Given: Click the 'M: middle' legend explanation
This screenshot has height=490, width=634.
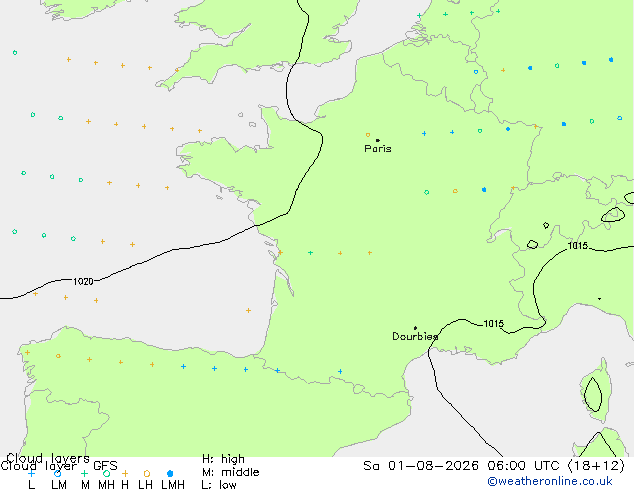Looking at the screenshot, I should point(230,472).
